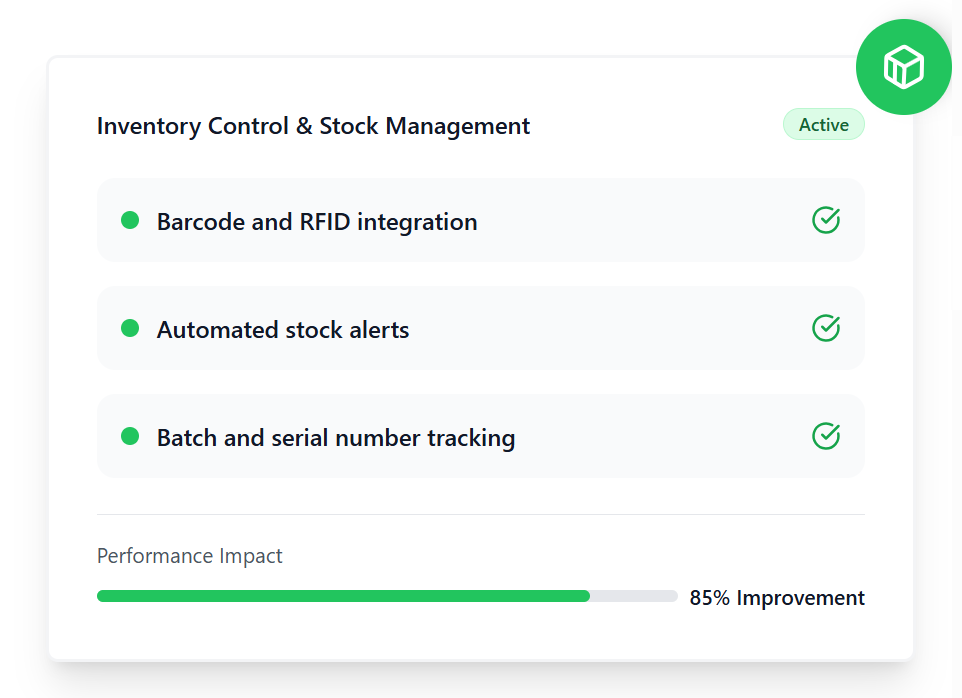Click the unfilled gray end of progress bar
Image resolution: width=962 pixels, height=698 pixels.
634,596
